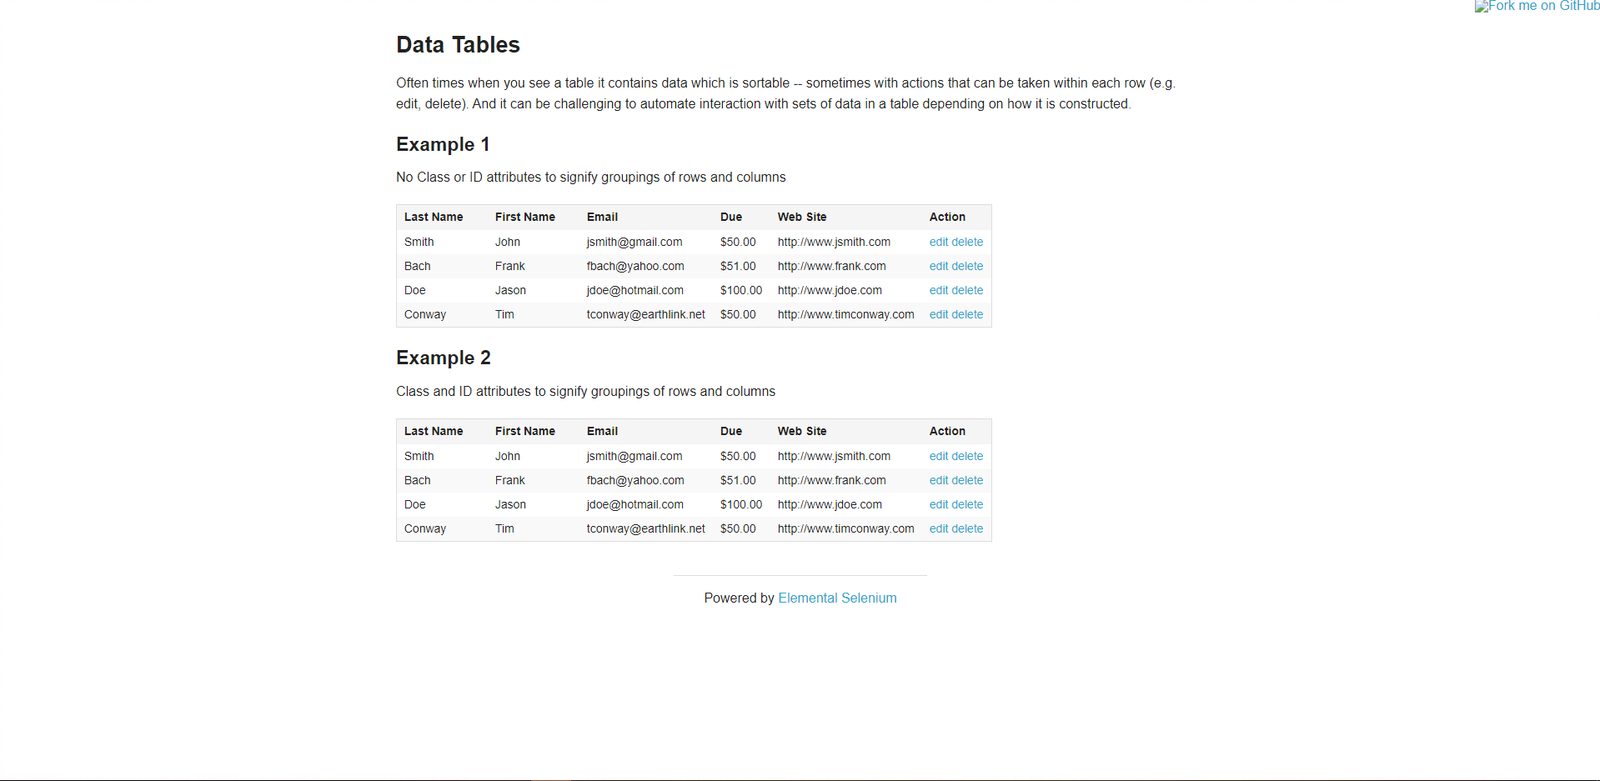
Task: Sort Example 2 by First Name header
Action: (x=524, y=431)
